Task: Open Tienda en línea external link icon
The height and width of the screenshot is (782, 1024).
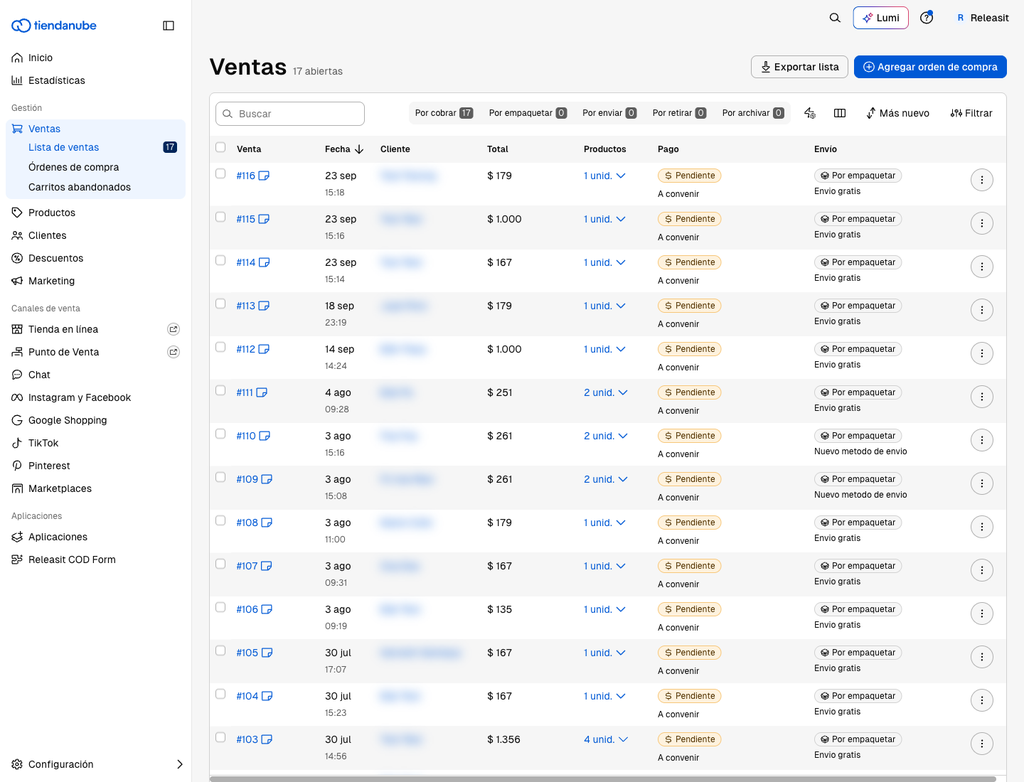Action: coord(173,329)
